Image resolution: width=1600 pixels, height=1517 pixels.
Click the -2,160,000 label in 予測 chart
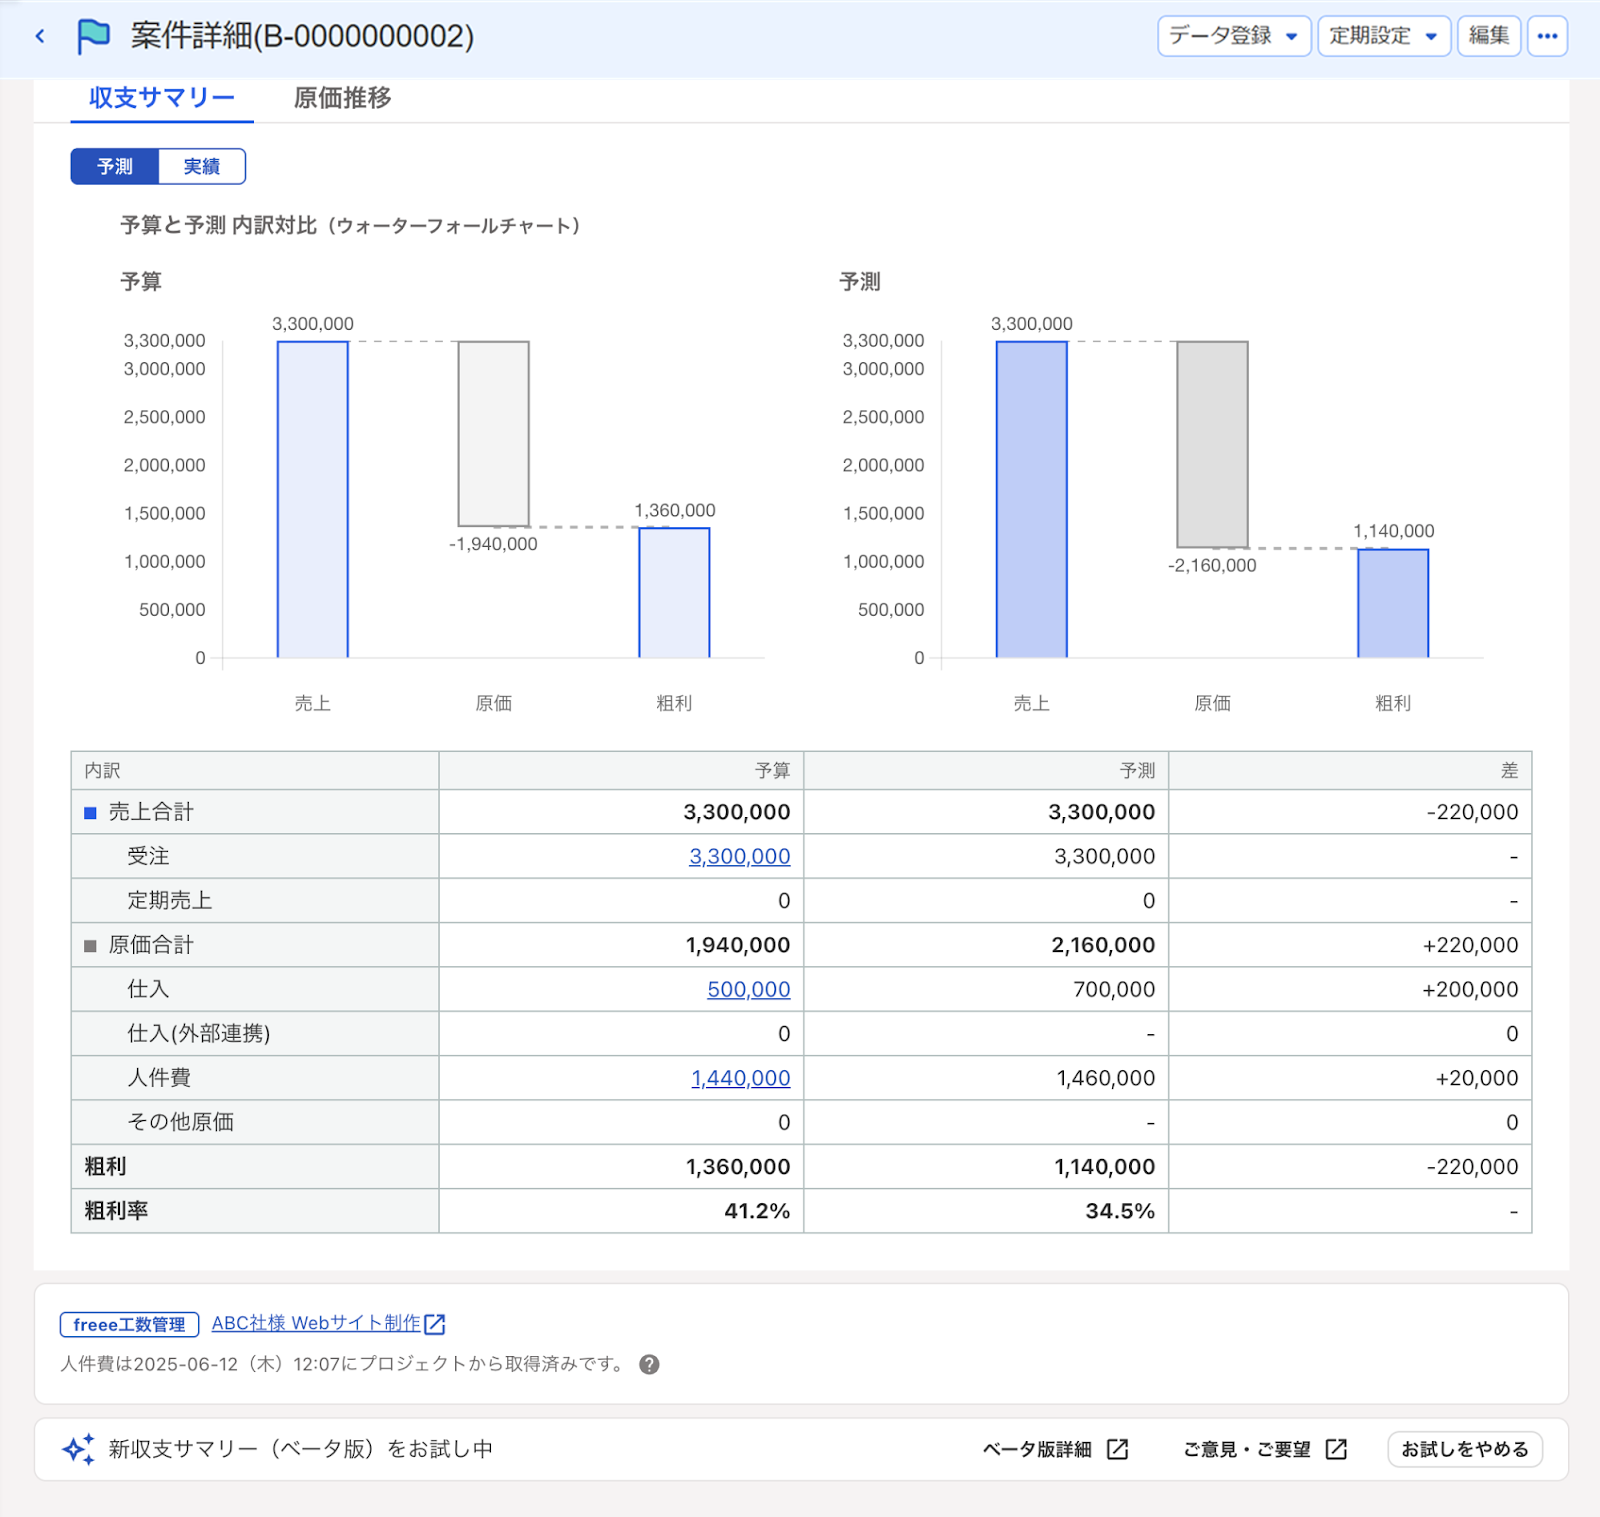[x=1212, y=565]
